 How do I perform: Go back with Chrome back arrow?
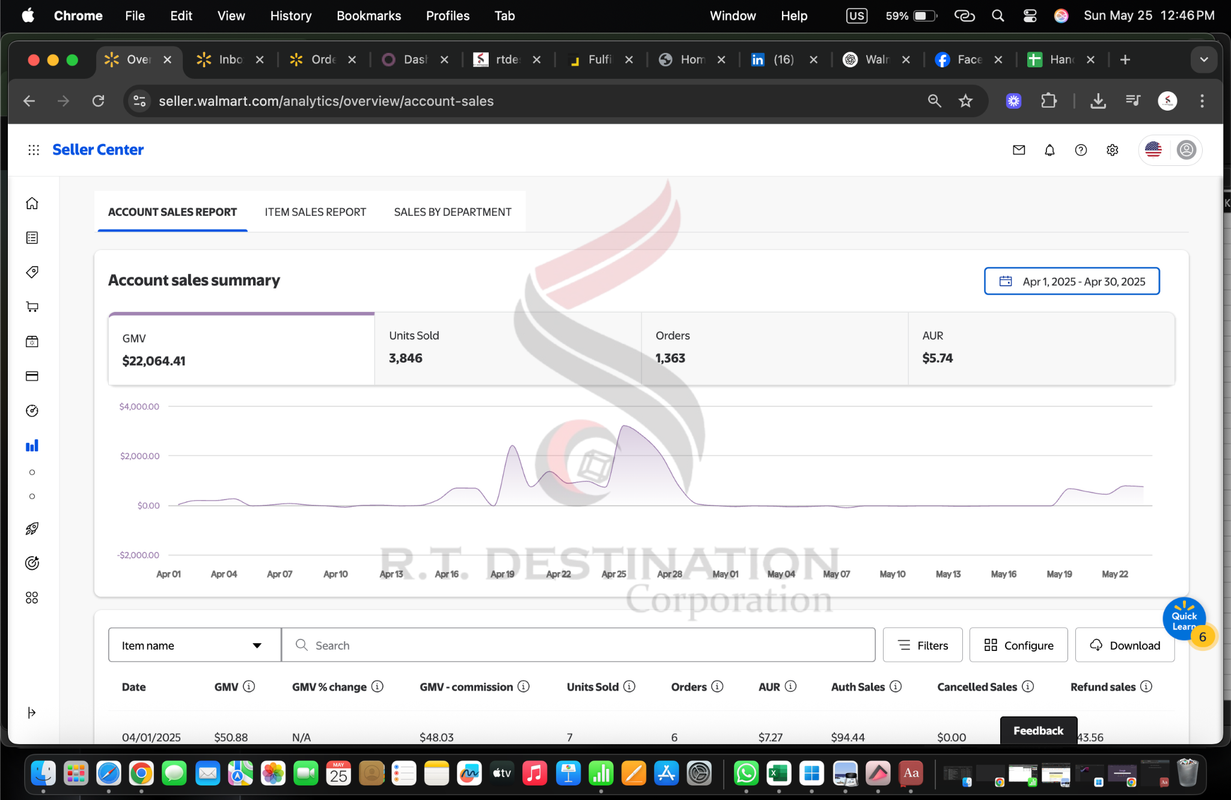click(29, 101)
